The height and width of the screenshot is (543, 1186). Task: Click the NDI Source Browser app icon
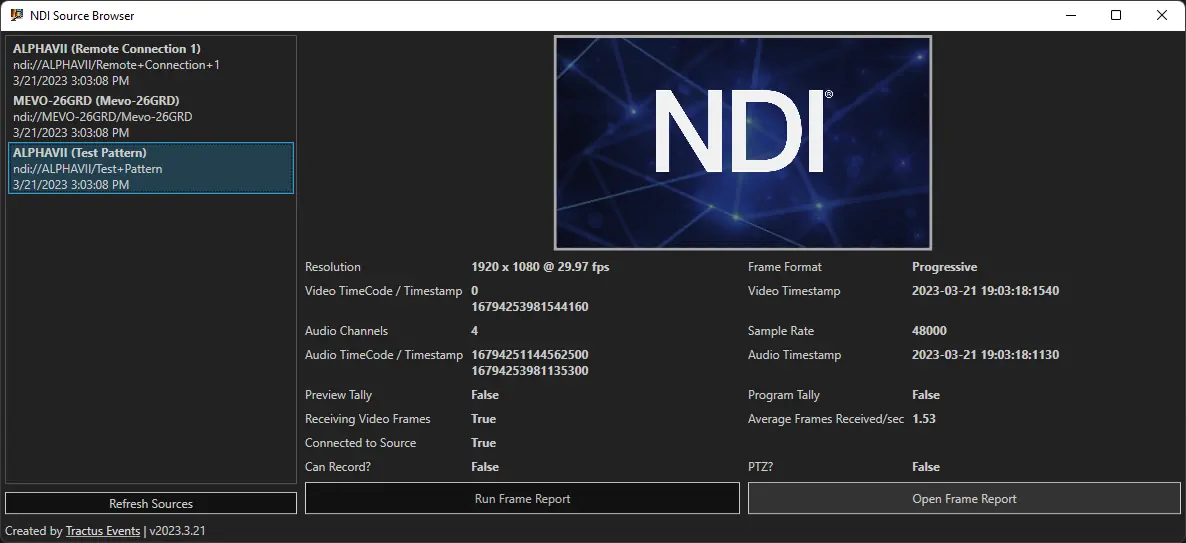(x=16, y=15)
